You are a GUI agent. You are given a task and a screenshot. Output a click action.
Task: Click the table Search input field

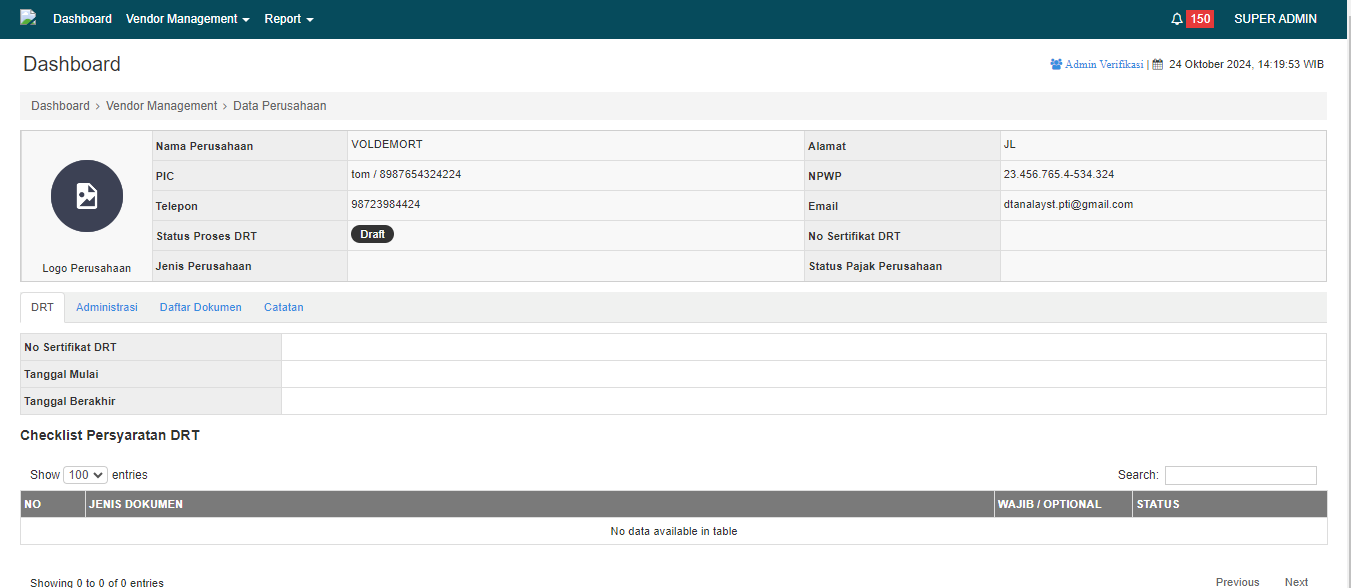click(1240, 475)
